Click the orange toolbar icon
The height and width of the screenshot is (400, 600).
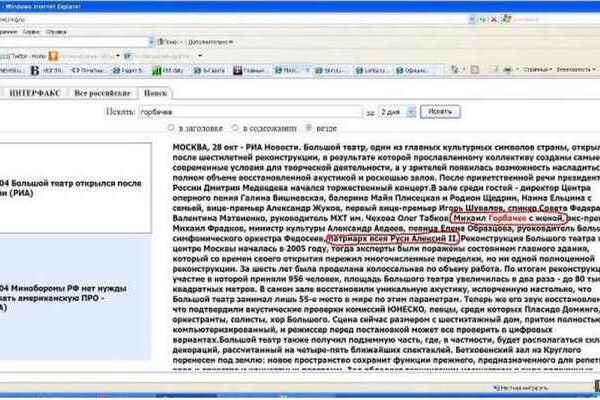(x=53, y=56)
